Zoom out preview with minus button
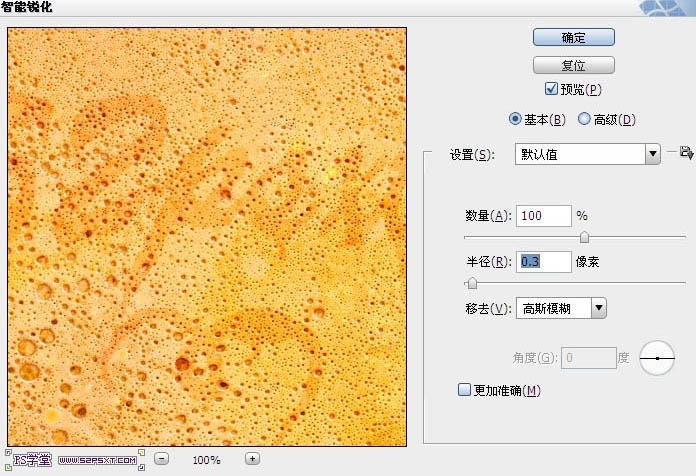This screenshot has height=476, width=696. coord(162,459)
